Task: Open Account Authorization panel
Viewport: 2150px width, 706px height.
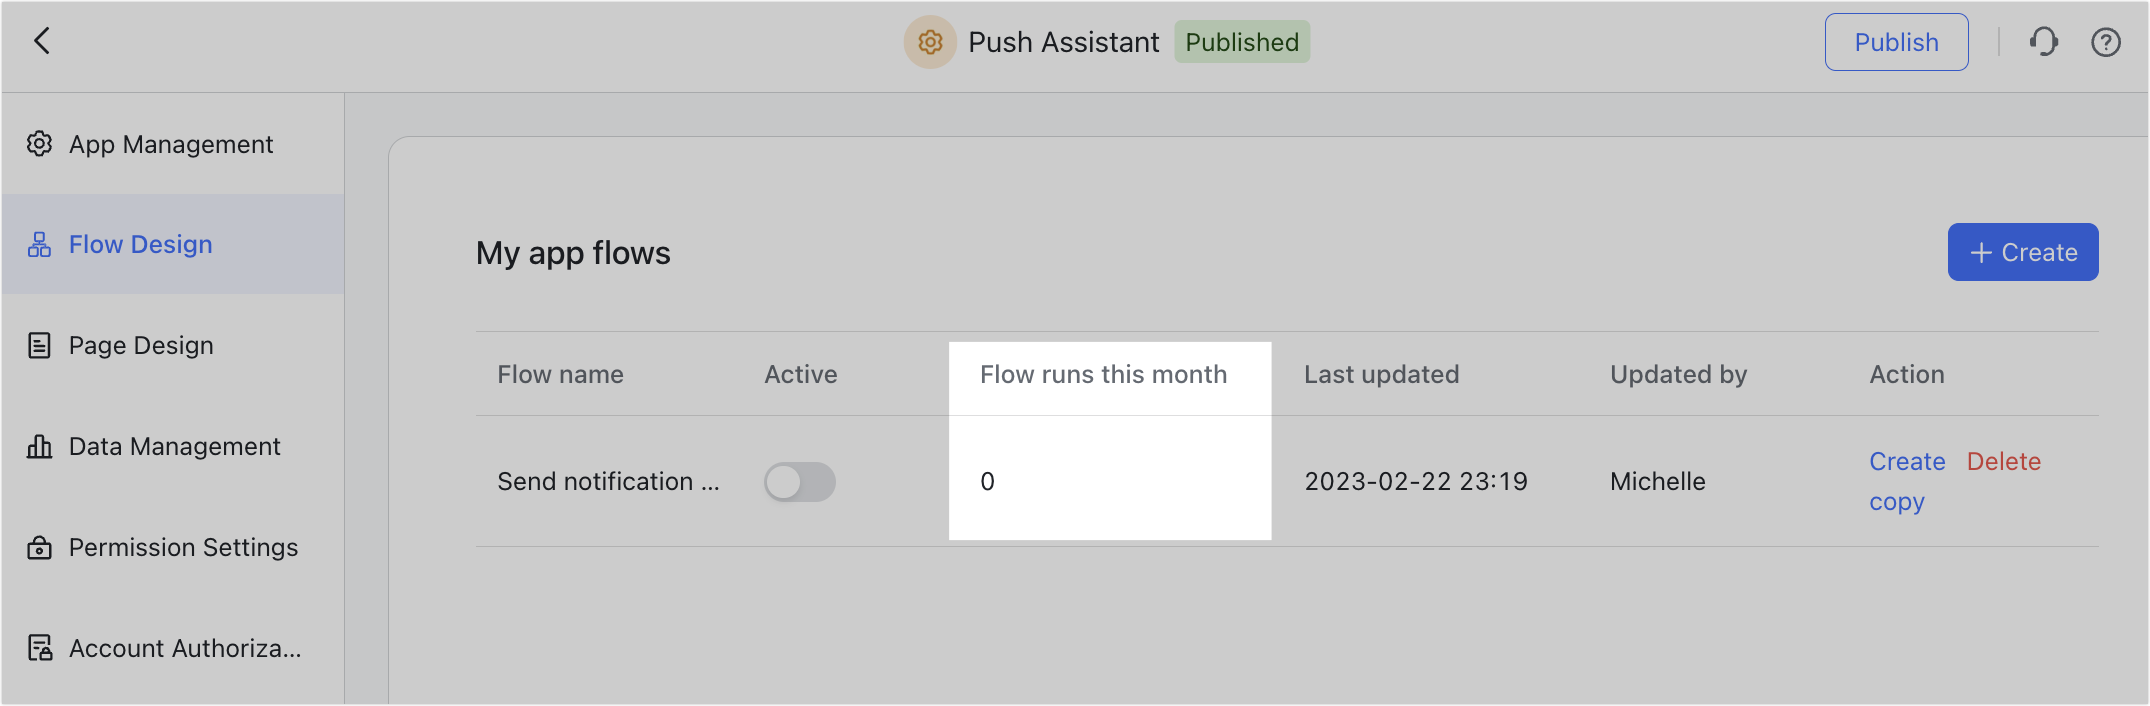Action: coord(184,648)
